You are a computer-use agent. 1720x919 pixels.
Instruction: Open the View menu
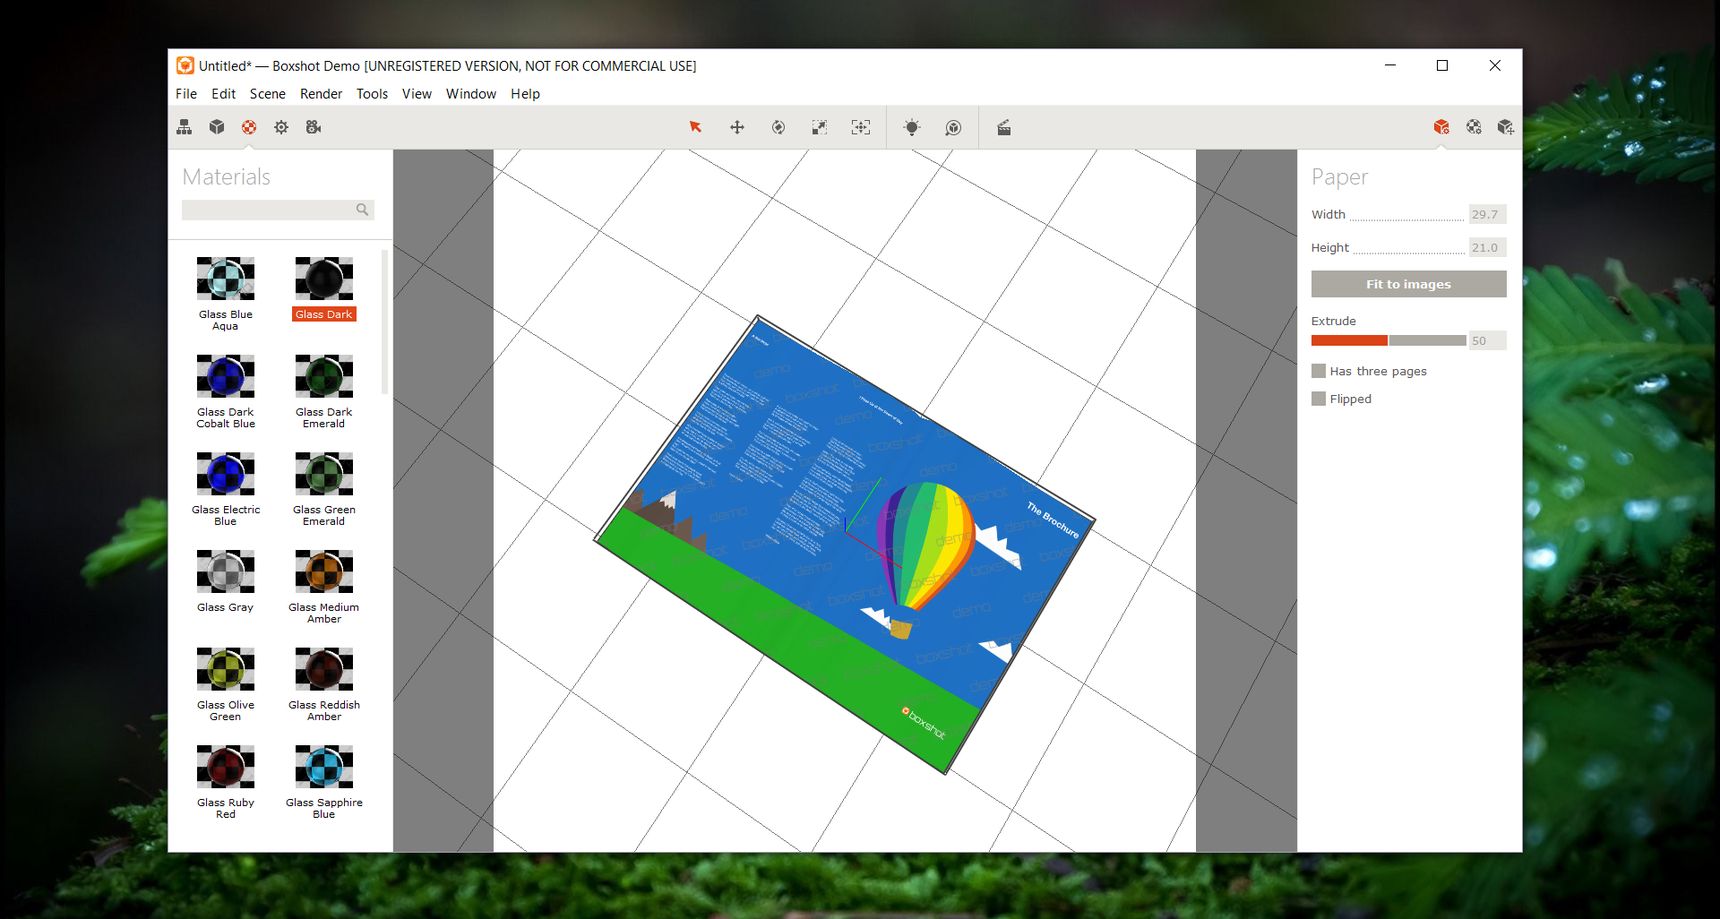tap(417, 94)
